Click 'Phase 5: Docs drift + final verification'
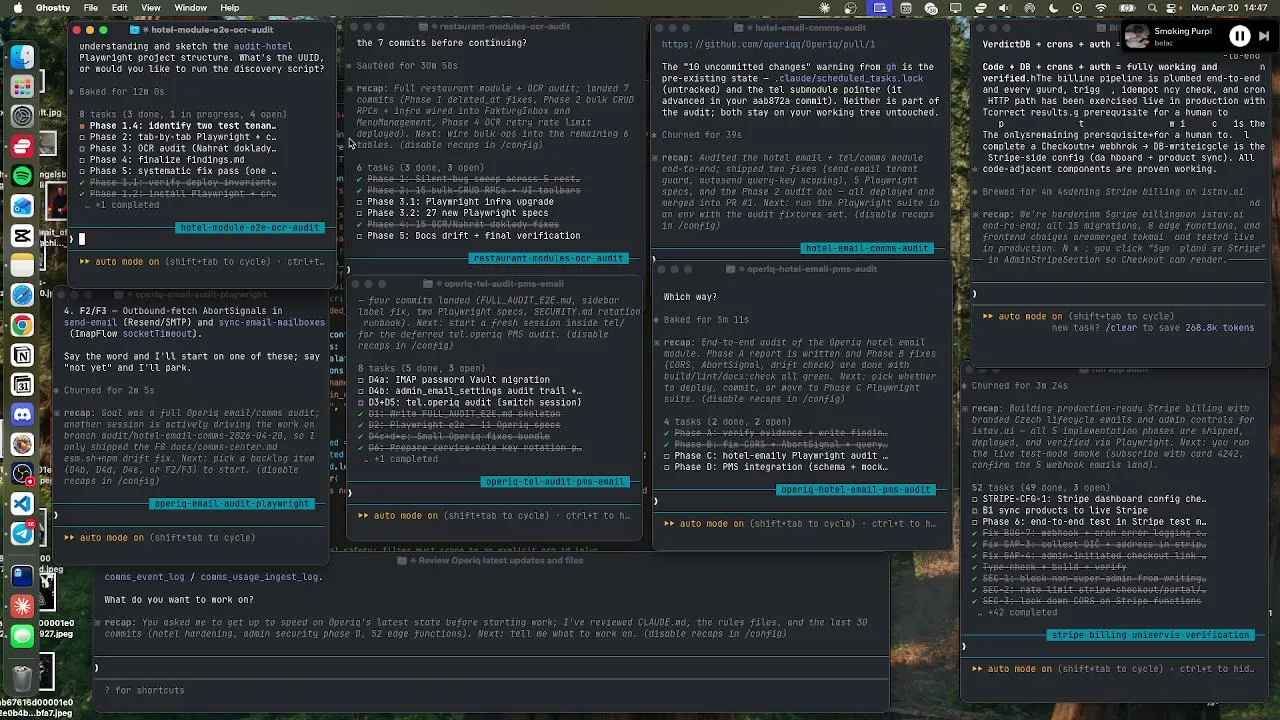 point(468,236)
